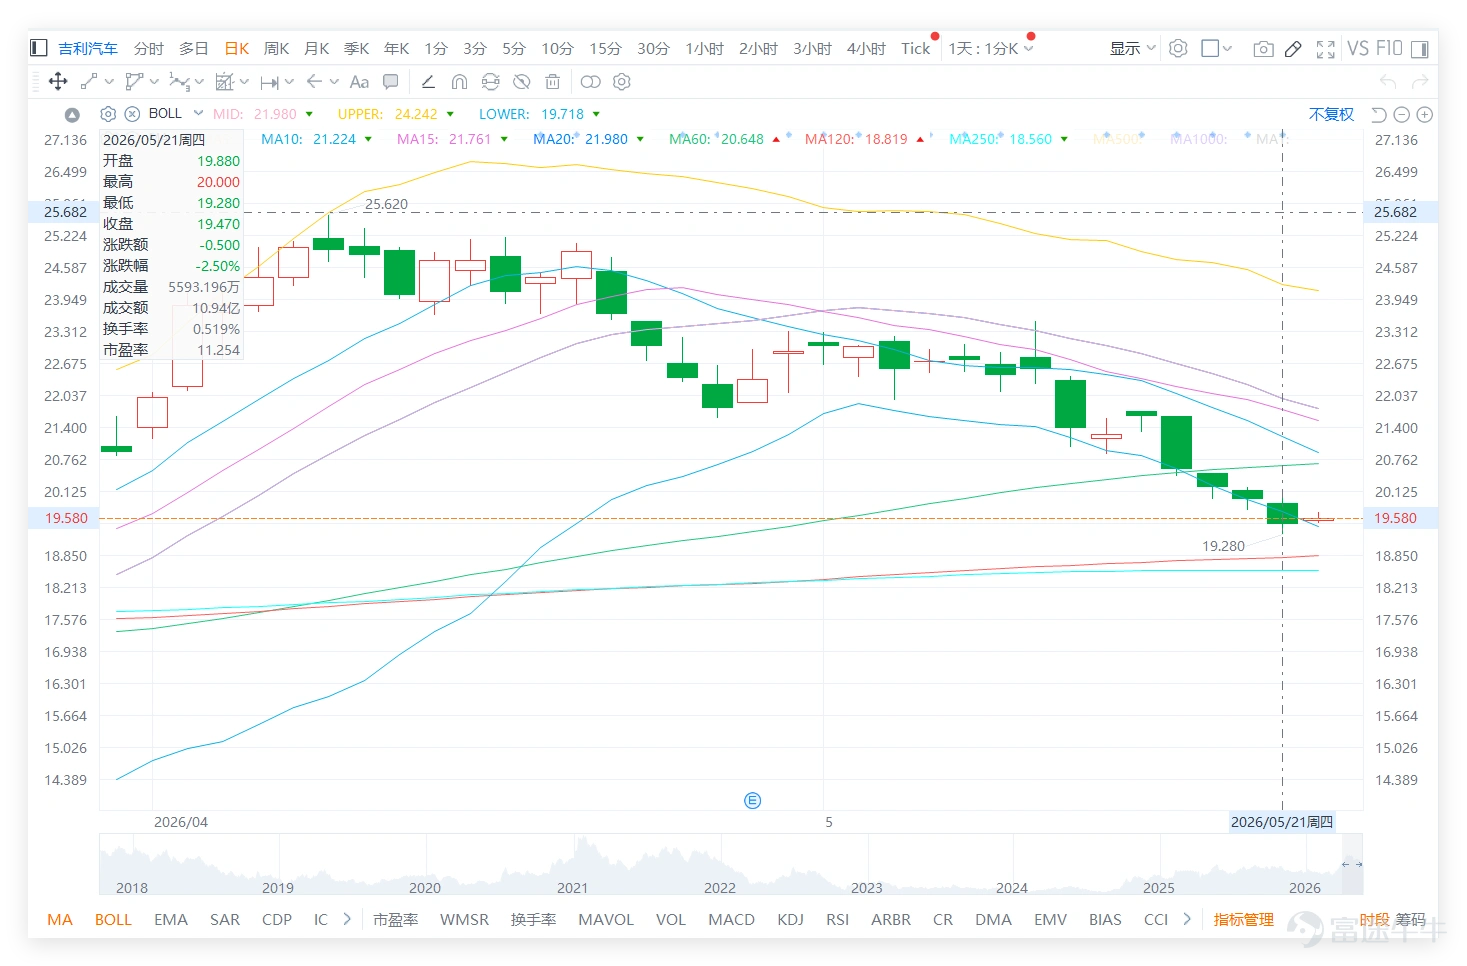The height and width of the screenshot is (966, 1467).
Task: Select the EMA main indicator
Action: point(171,919)
